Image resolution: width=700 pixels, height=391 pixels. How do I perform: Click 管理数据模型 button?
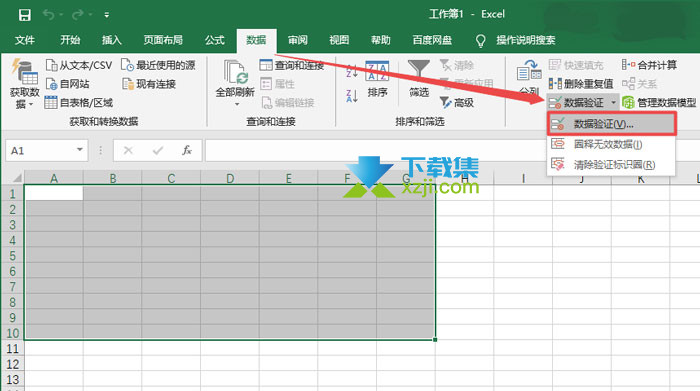(659, 103)
